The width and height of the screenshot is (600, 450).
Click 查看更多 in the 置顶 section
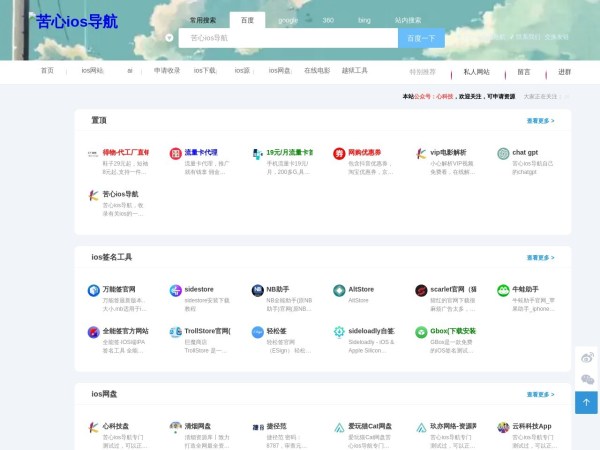[x=540, y=121]
